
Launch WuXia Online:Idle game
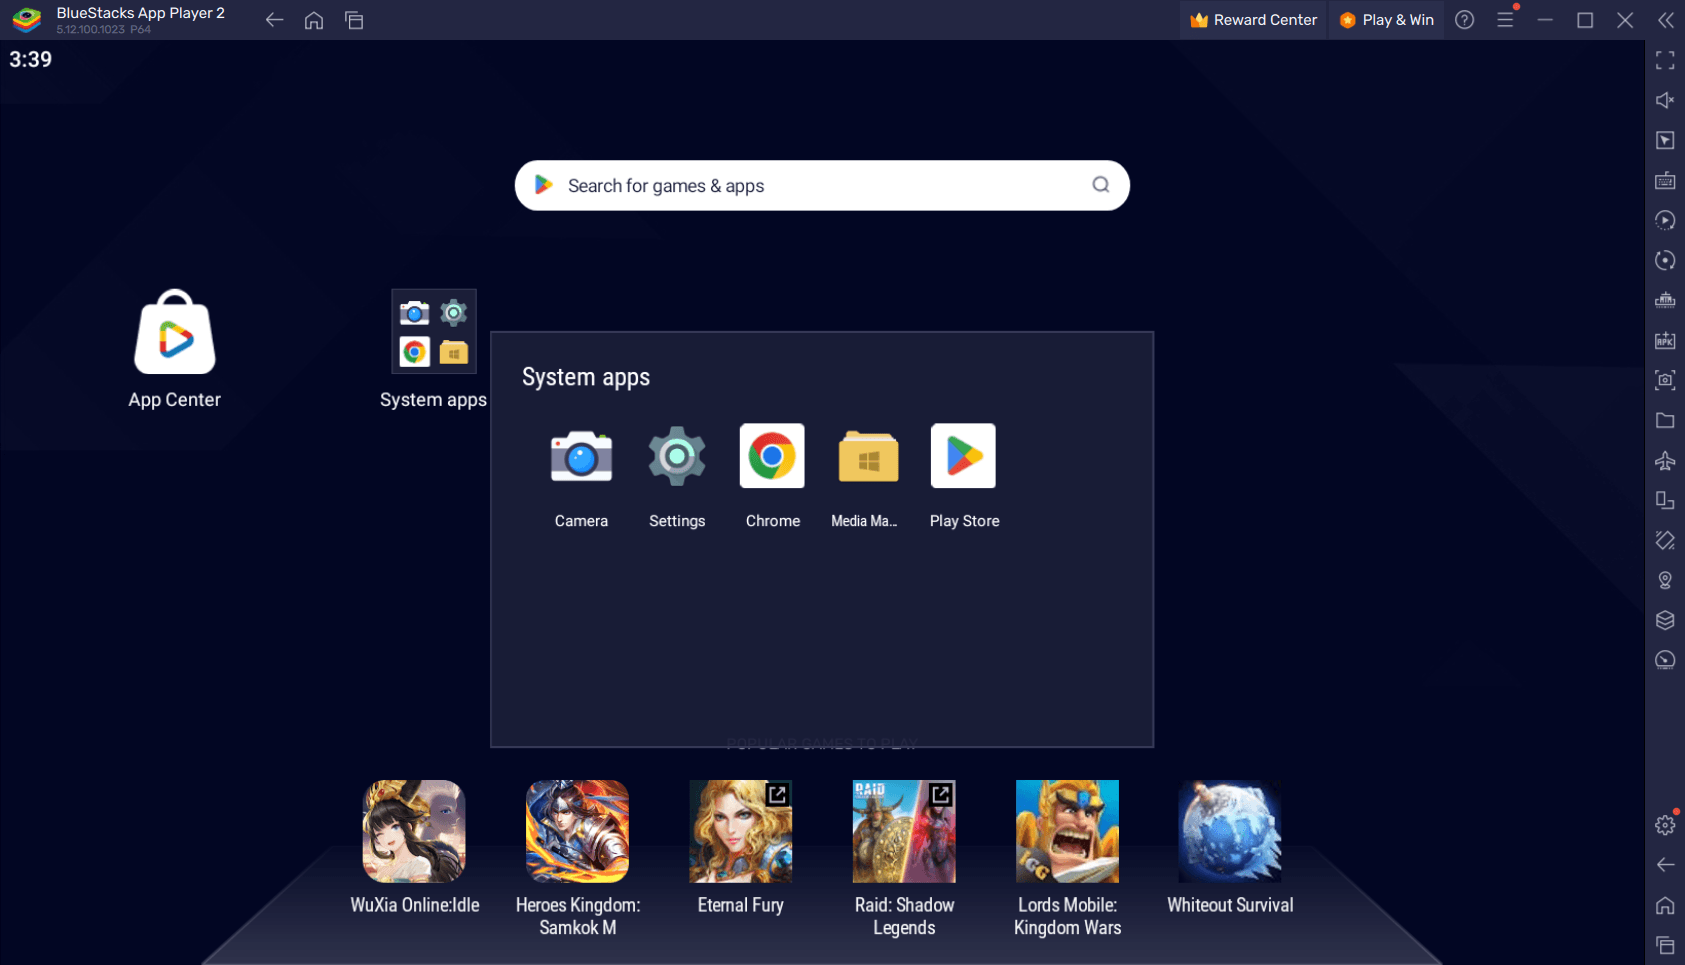(x=414, y=831)
